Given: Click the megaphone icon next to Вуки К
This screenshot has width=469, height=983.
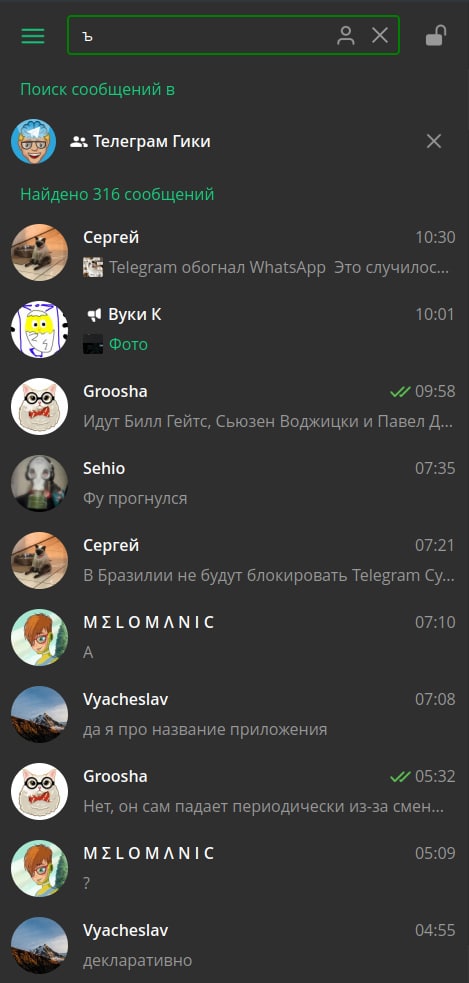Looking at the screenshot, I should (94, 315).
